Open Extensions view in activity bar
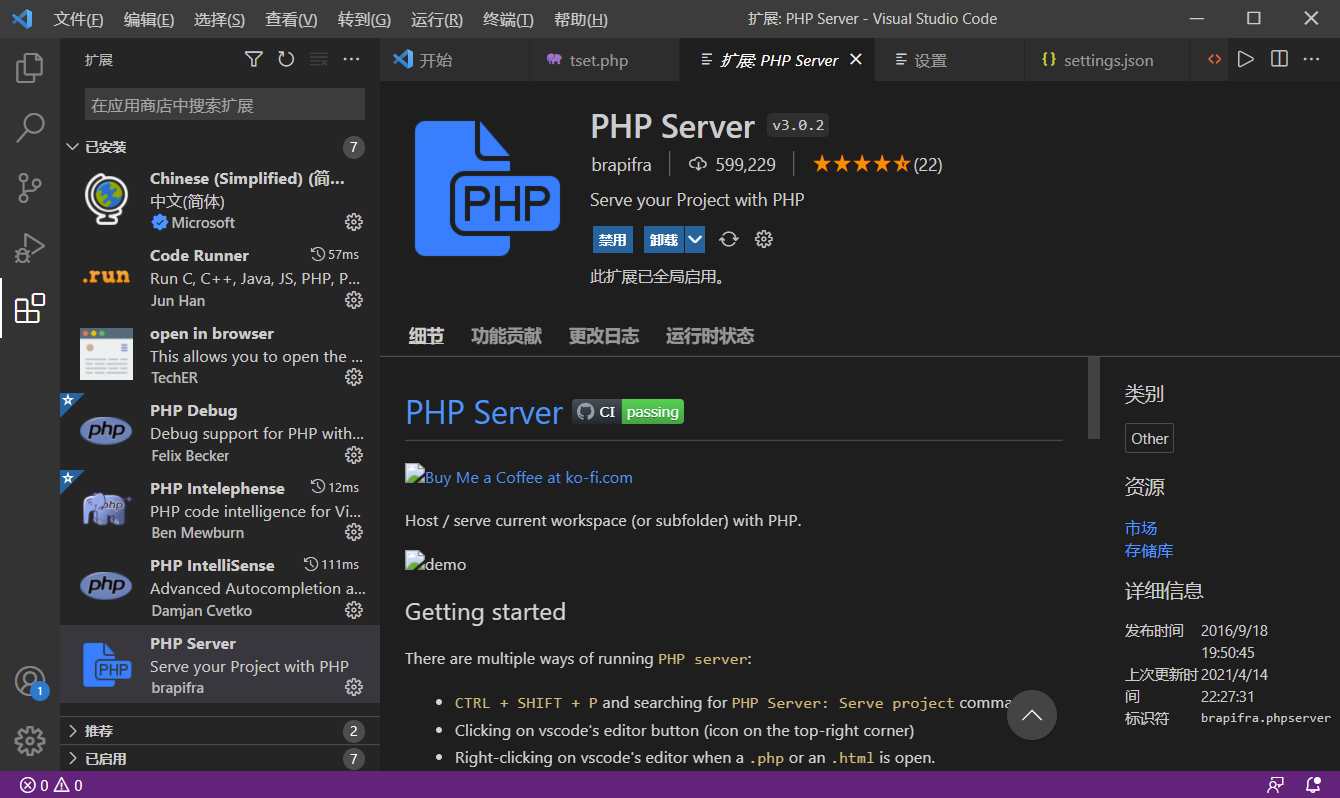Viewport: 1340px width, 798px height. 30,308
